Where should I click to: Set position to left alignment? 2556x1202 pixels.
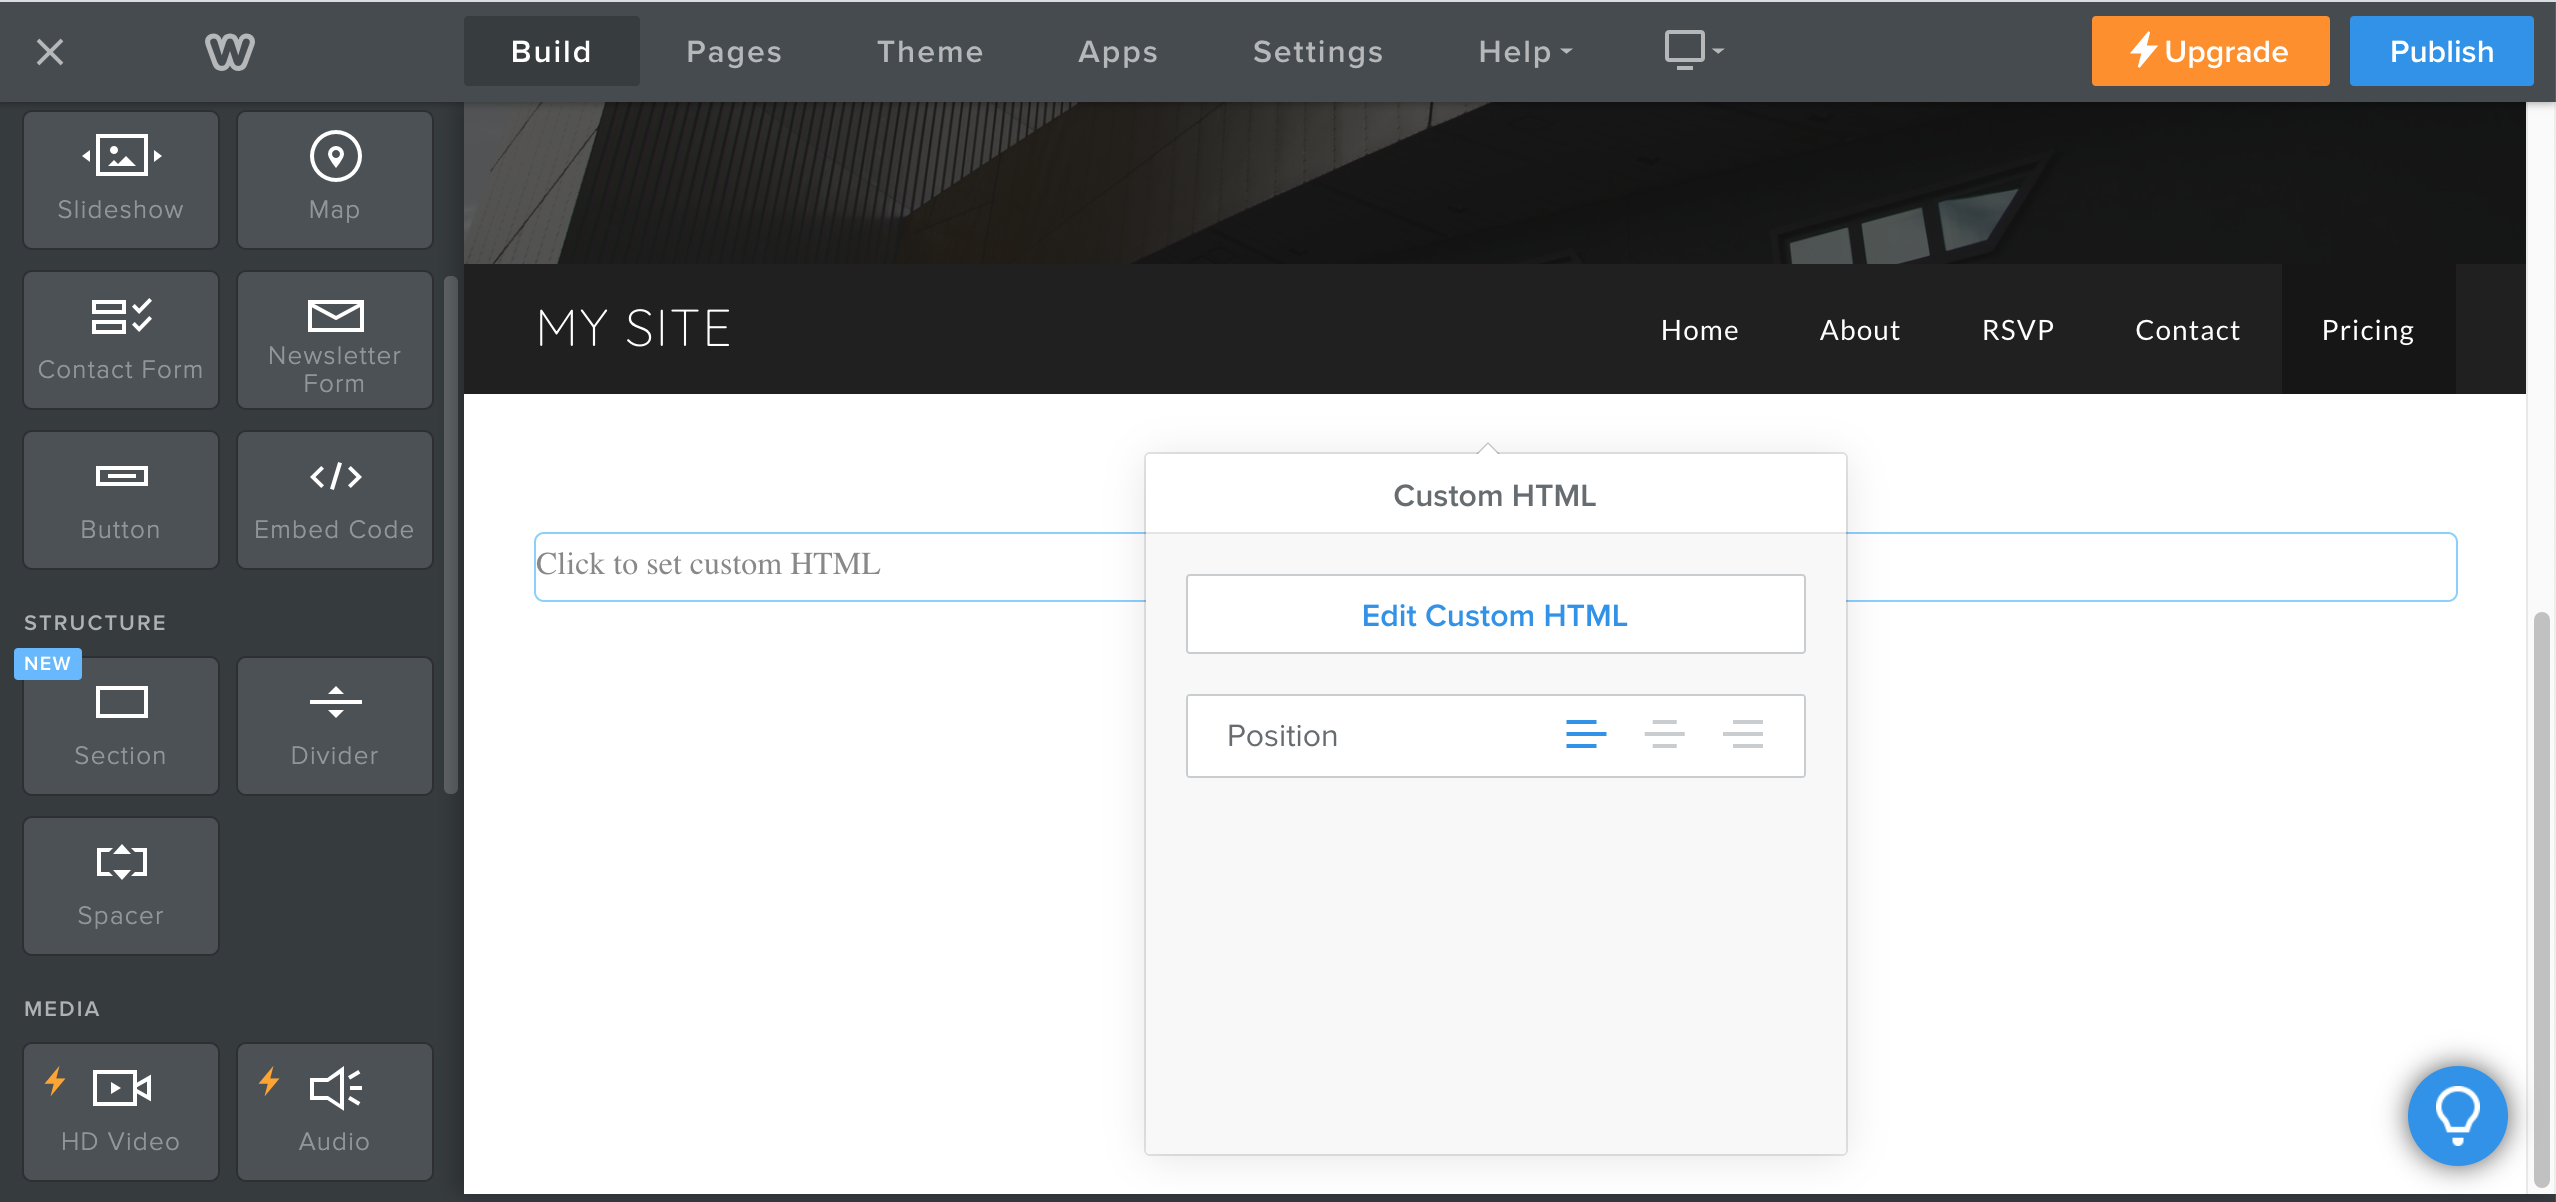coord(1585,735)
